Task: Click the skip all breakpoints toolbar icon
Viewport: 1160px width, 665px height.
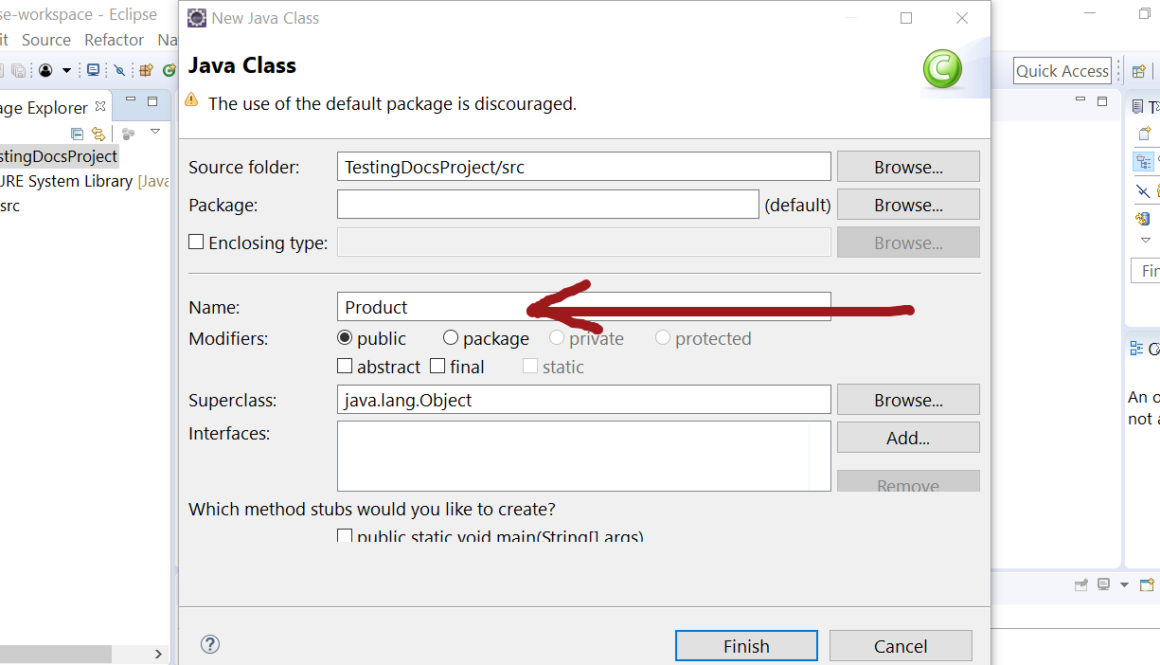Action: 119,70
